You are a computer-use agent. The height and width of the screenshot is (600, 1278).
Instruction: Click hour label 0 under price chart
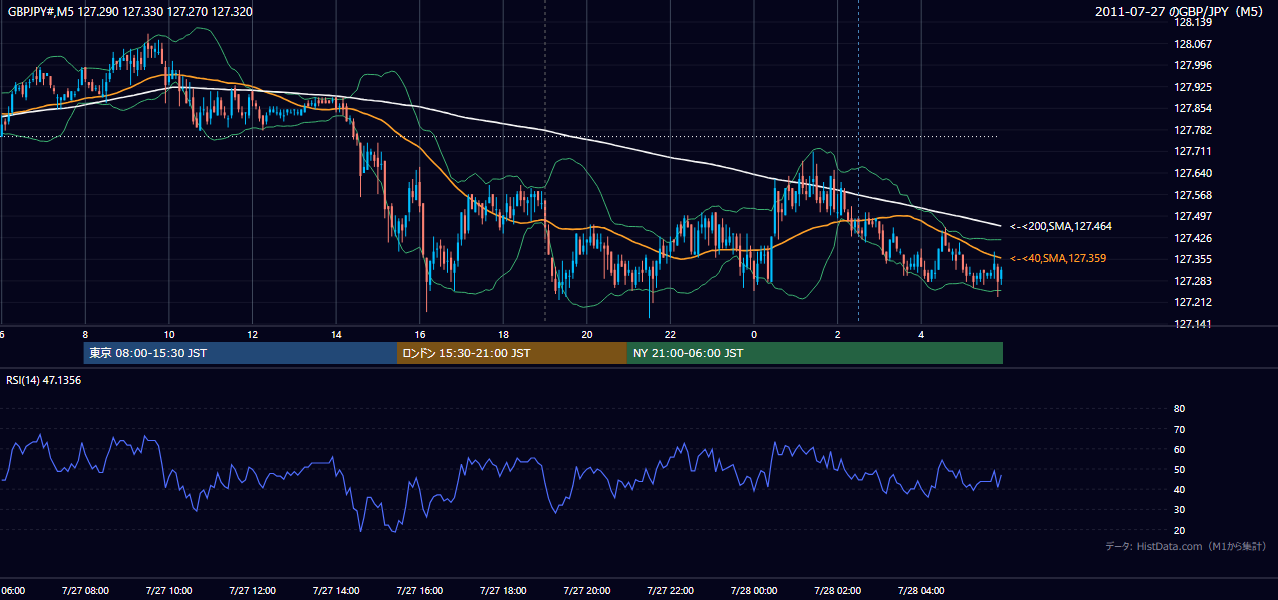[754, 334]
